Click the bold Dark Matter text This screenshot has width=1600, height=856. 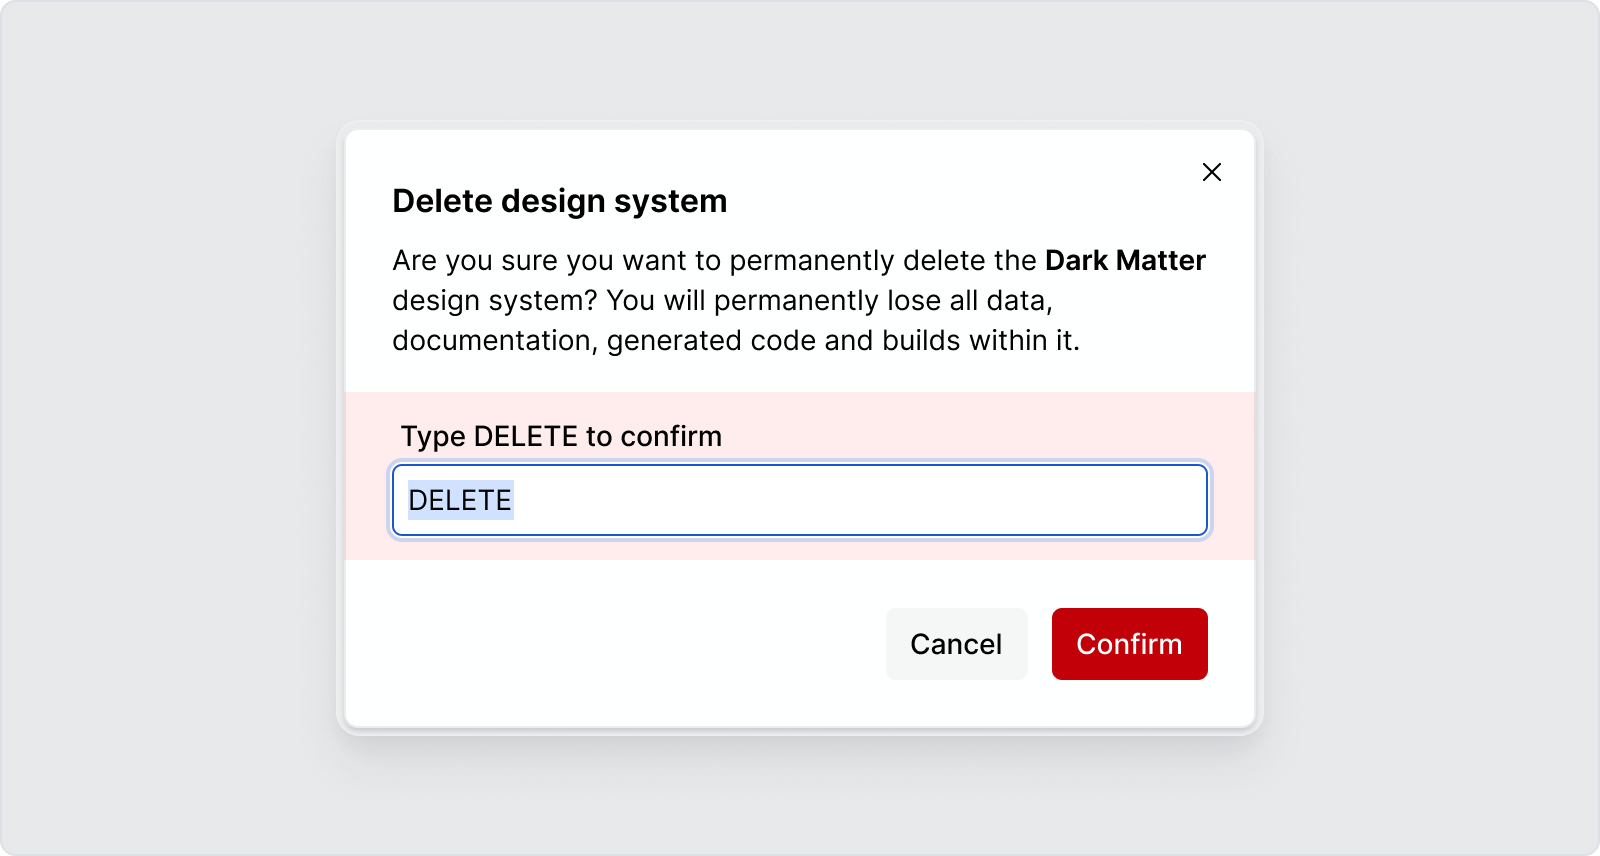(x=1124, y=261)
